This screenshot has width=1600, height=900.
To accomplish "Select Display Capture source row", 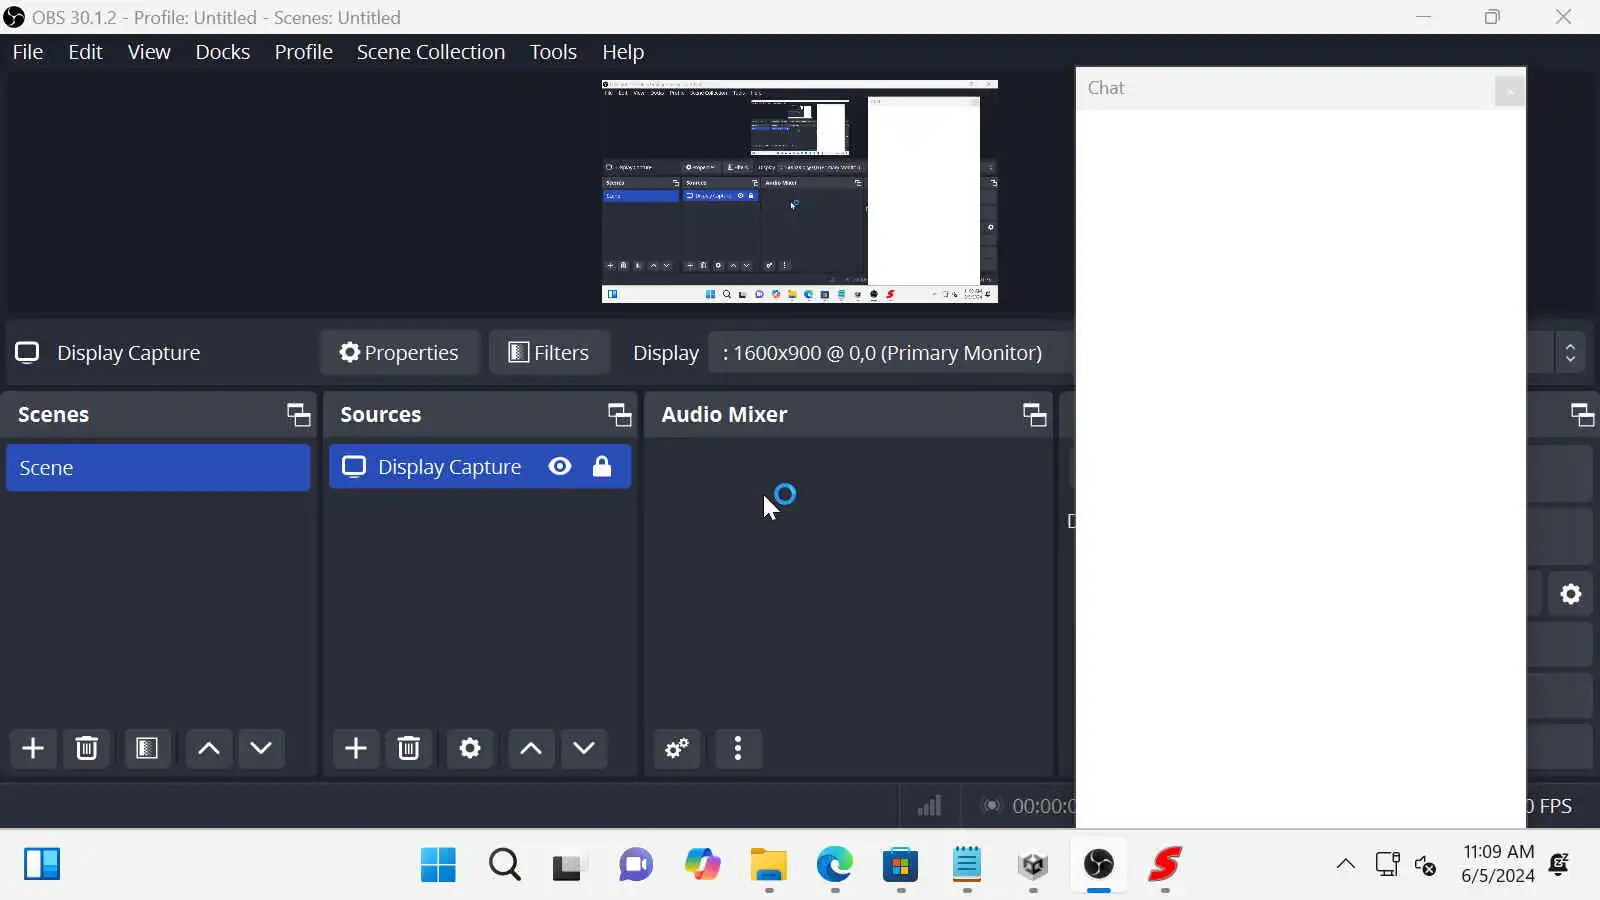I will 480,467.
